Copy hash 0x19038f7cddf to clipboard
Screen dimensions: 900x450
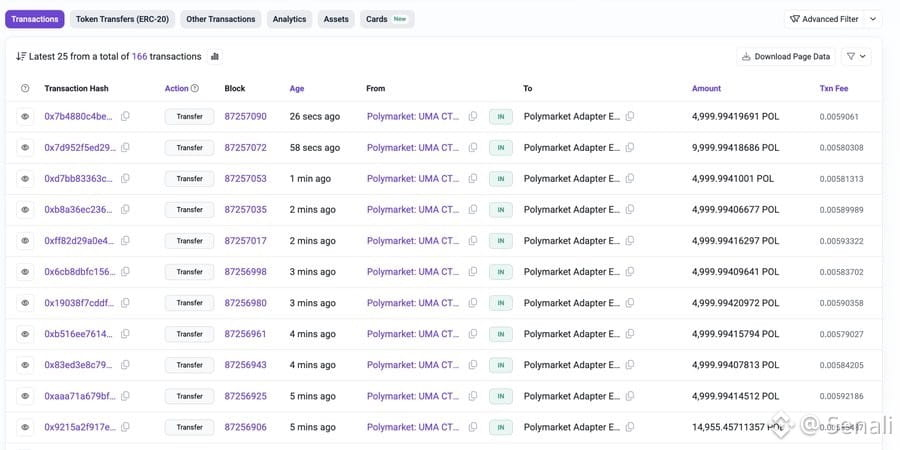click(x=125, y=302)
